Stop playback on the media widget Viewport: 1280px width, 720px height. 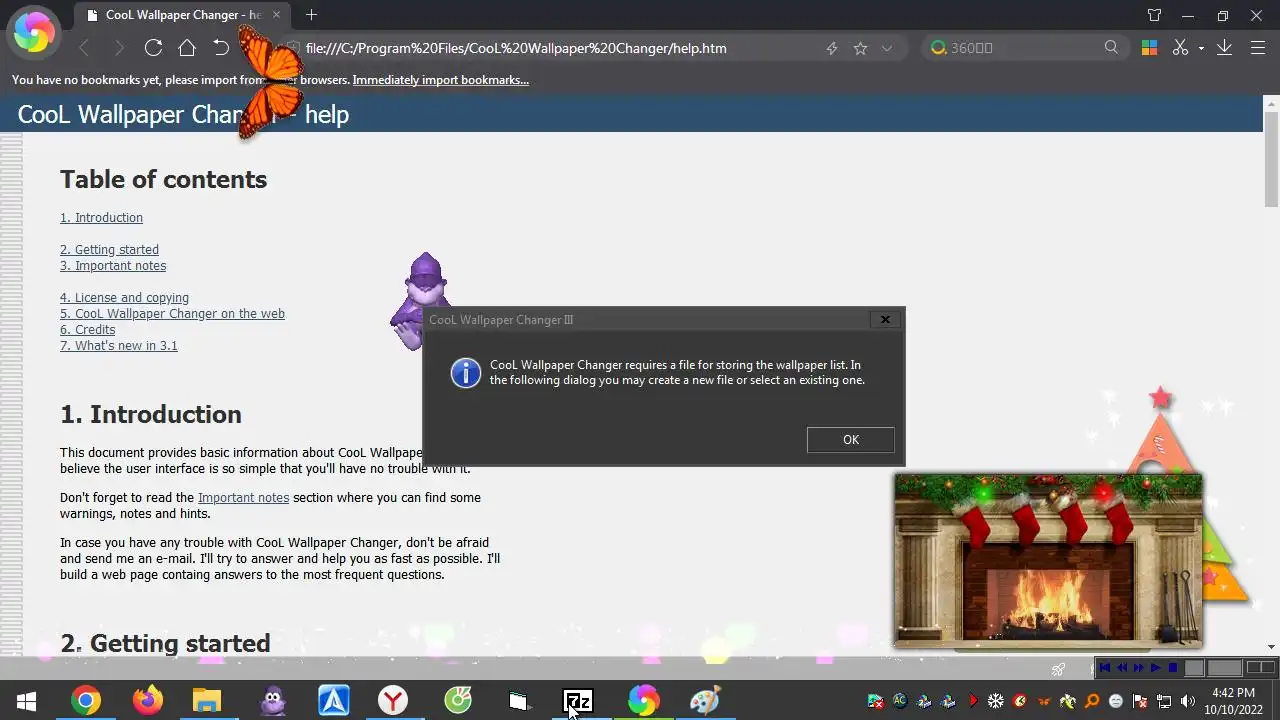[x=1173, y=668]
